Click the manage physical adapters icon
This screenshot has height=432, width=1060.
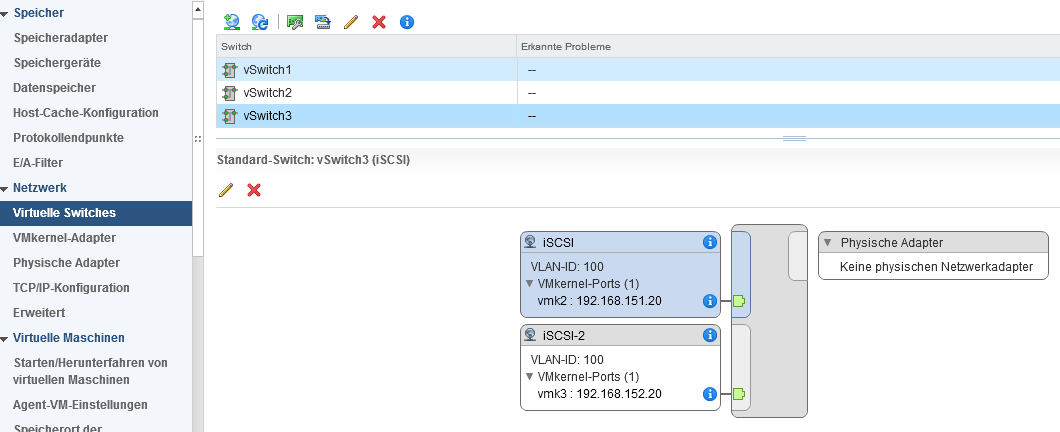click(x=294, y=21)
